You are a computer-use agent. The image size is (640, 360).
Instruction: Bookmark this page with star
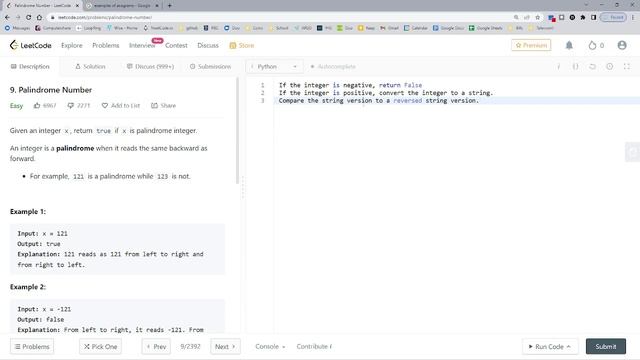pos(538,18)
